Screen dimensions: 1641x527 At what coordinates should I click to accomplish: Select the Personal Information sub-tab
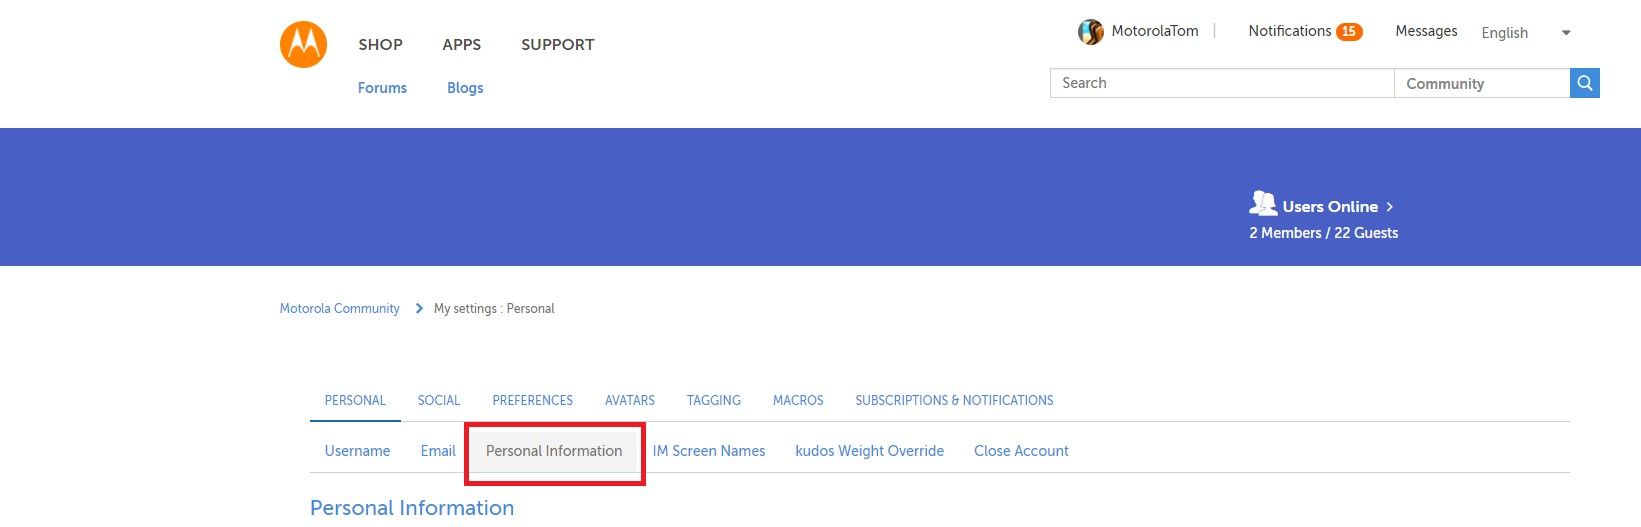click(554, 451)
